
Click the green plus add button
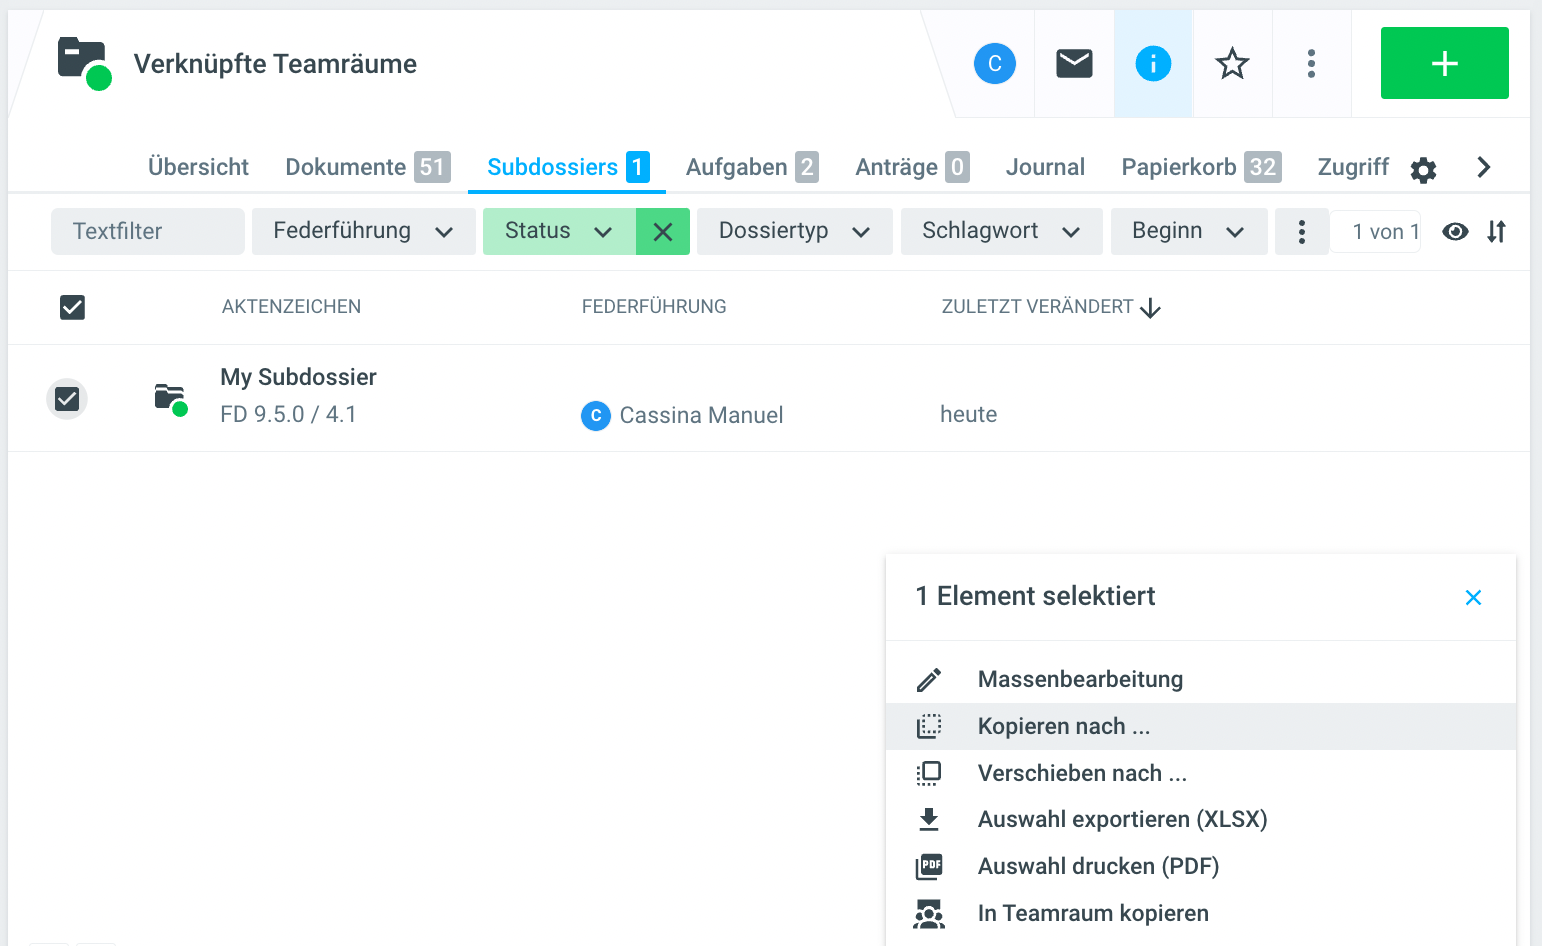(x=1444, y=64)
